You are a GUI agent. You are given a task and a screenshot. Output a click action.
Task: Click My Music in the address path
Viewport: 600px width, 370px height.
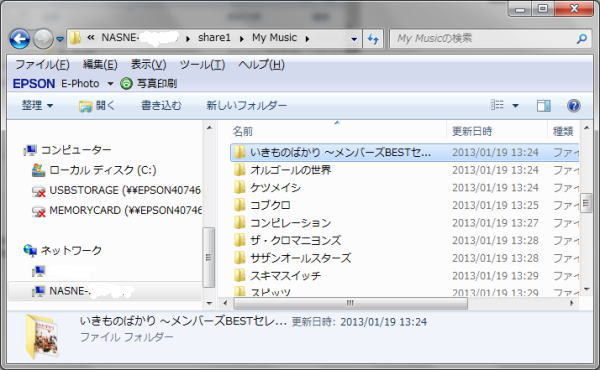pyautogui.click(x=274, y=37)
